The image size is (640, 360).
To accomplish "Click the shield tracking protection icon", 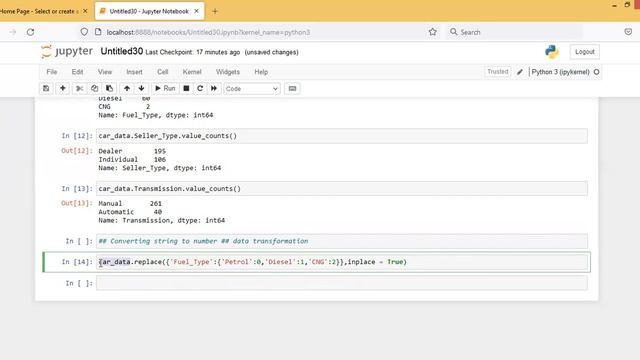I will pos(84,32).
